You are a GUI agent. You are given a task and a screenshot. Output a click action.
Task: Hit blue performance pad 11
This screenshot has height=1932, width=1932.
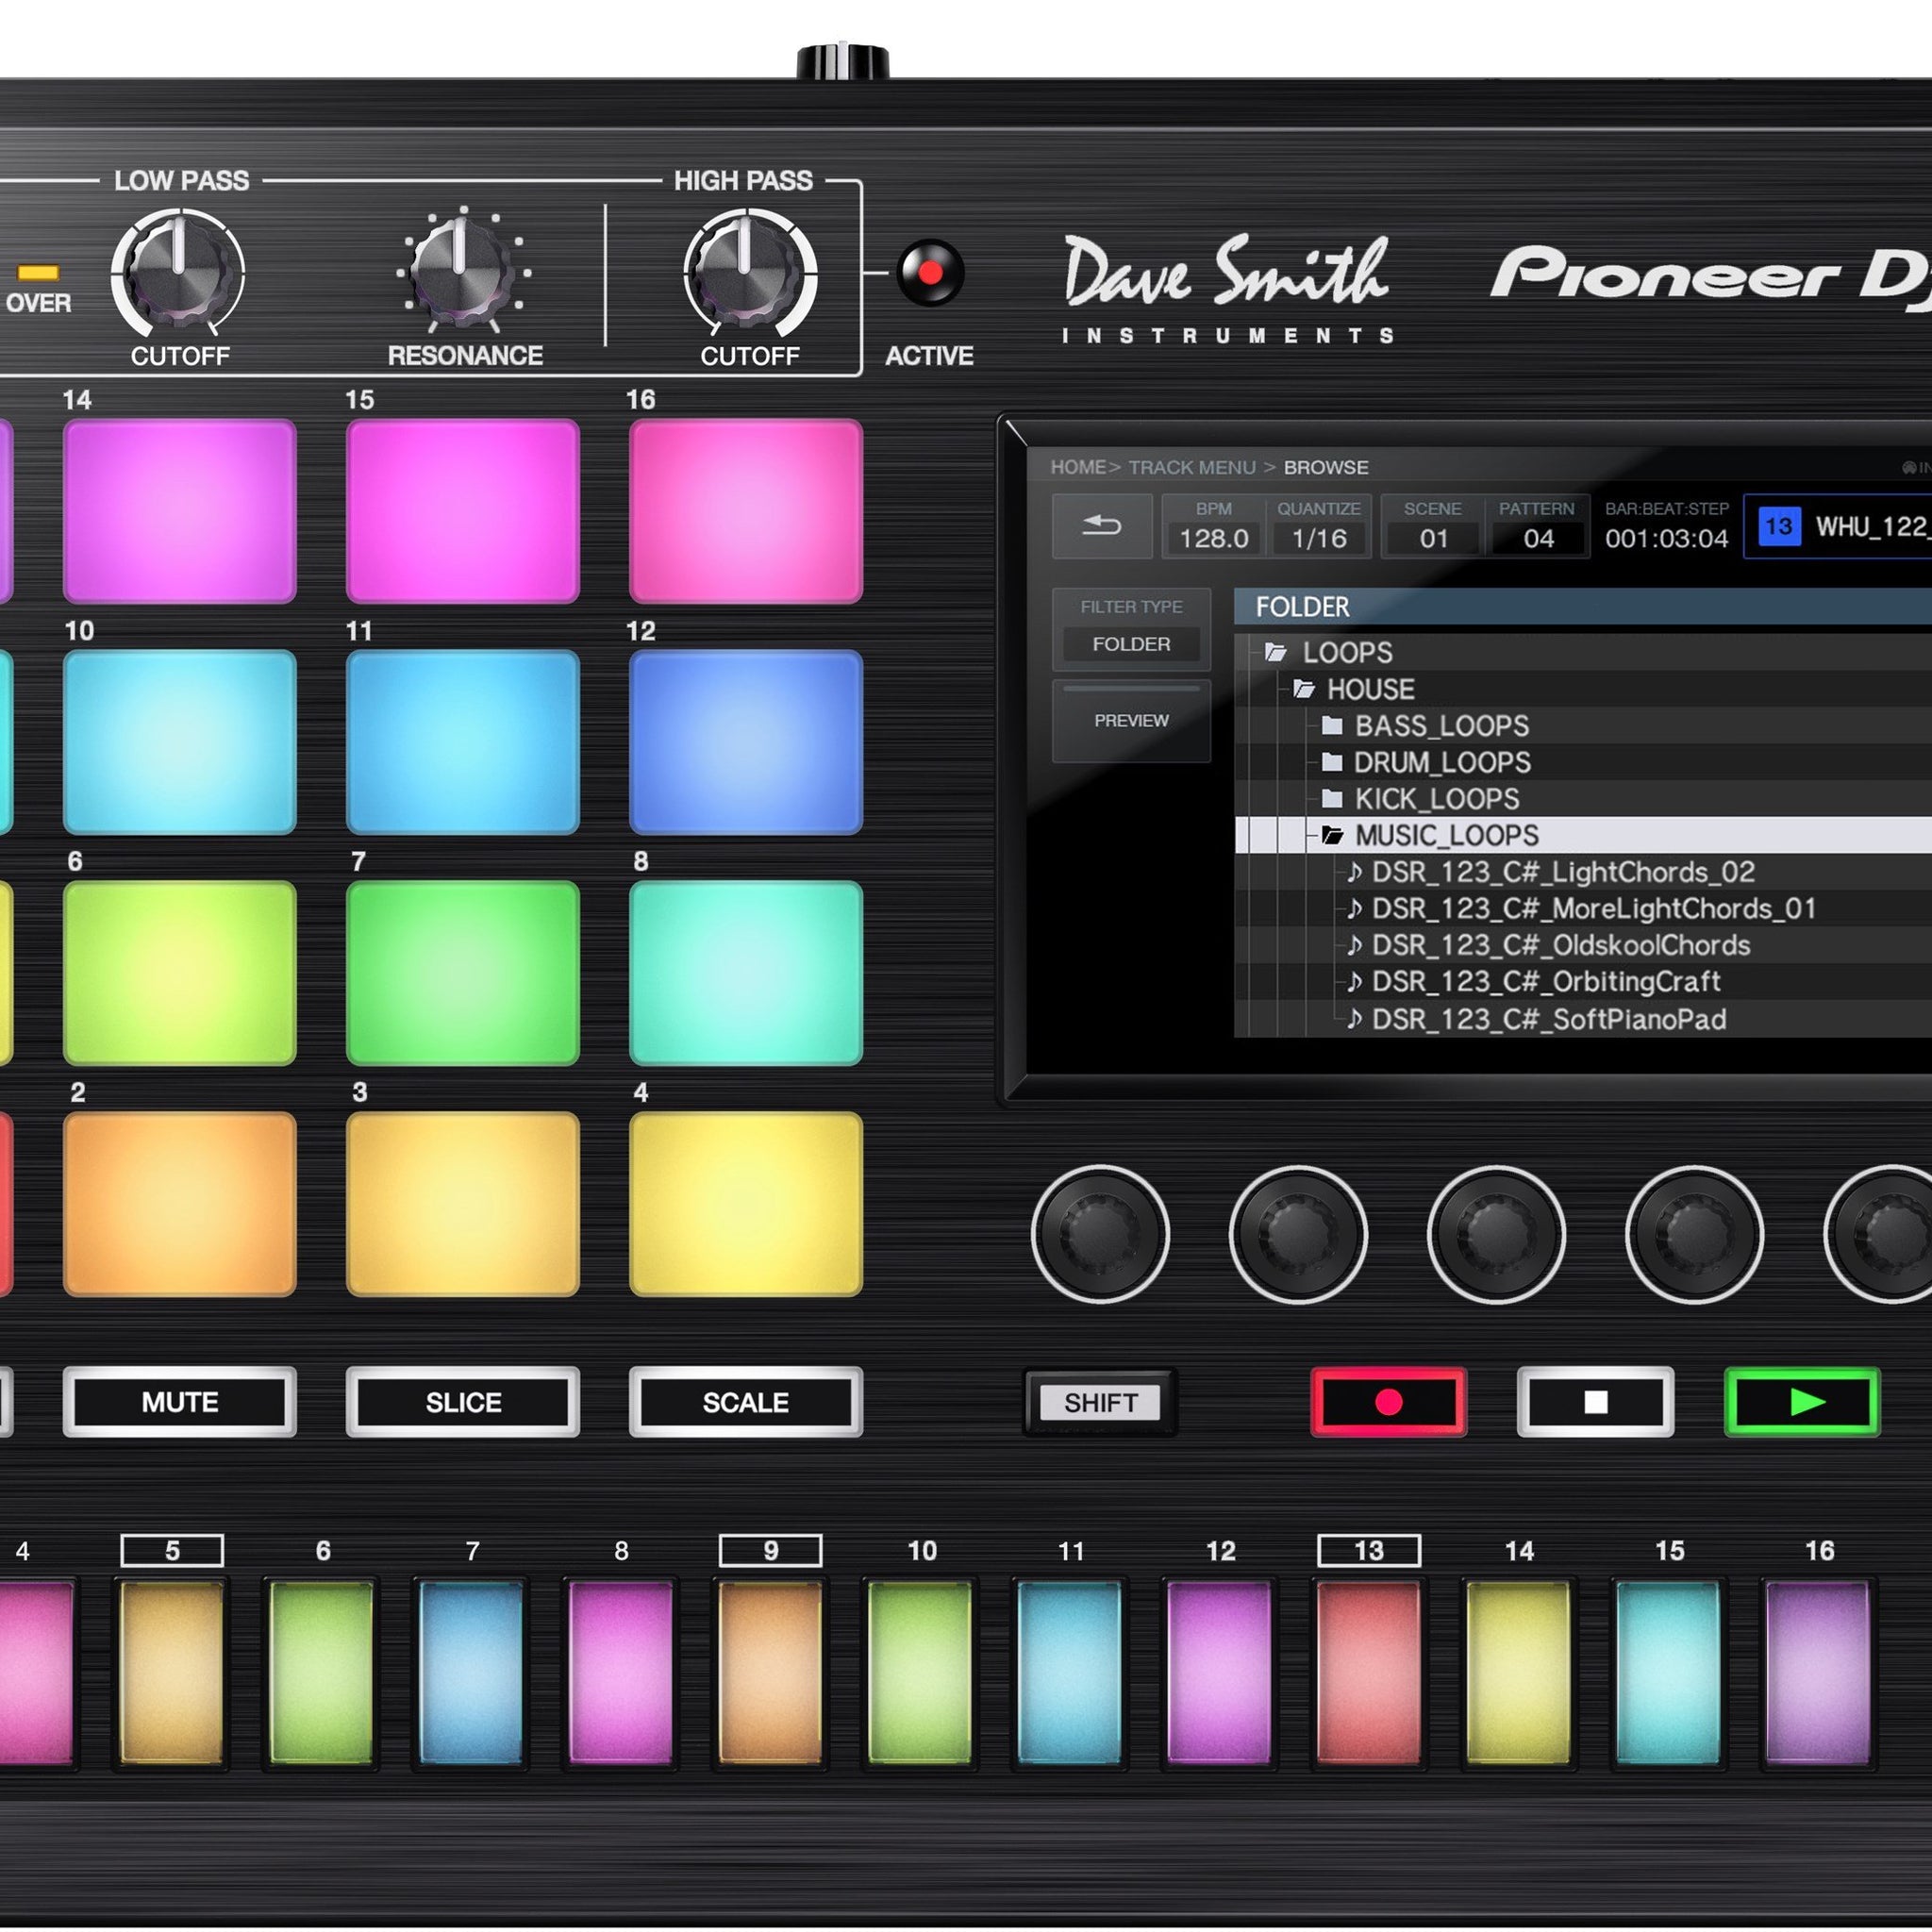coord(463,742)
